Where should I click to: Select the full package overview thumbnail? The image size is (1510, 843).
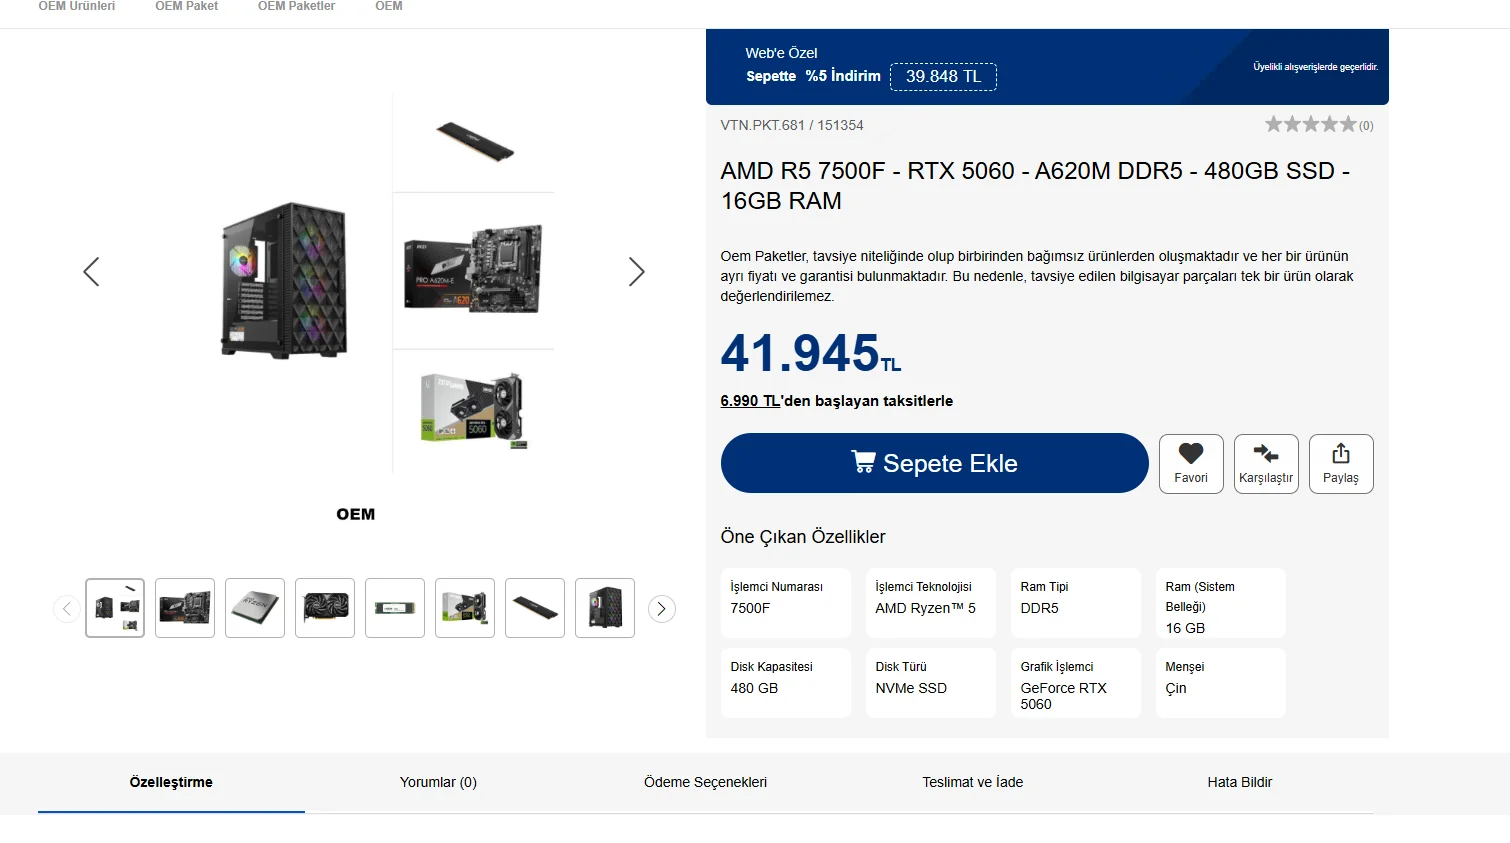(x=115, y=608)
